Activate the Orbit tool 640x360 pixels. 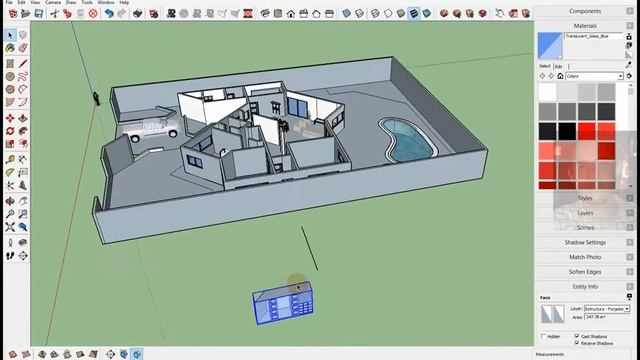[10, 201]
